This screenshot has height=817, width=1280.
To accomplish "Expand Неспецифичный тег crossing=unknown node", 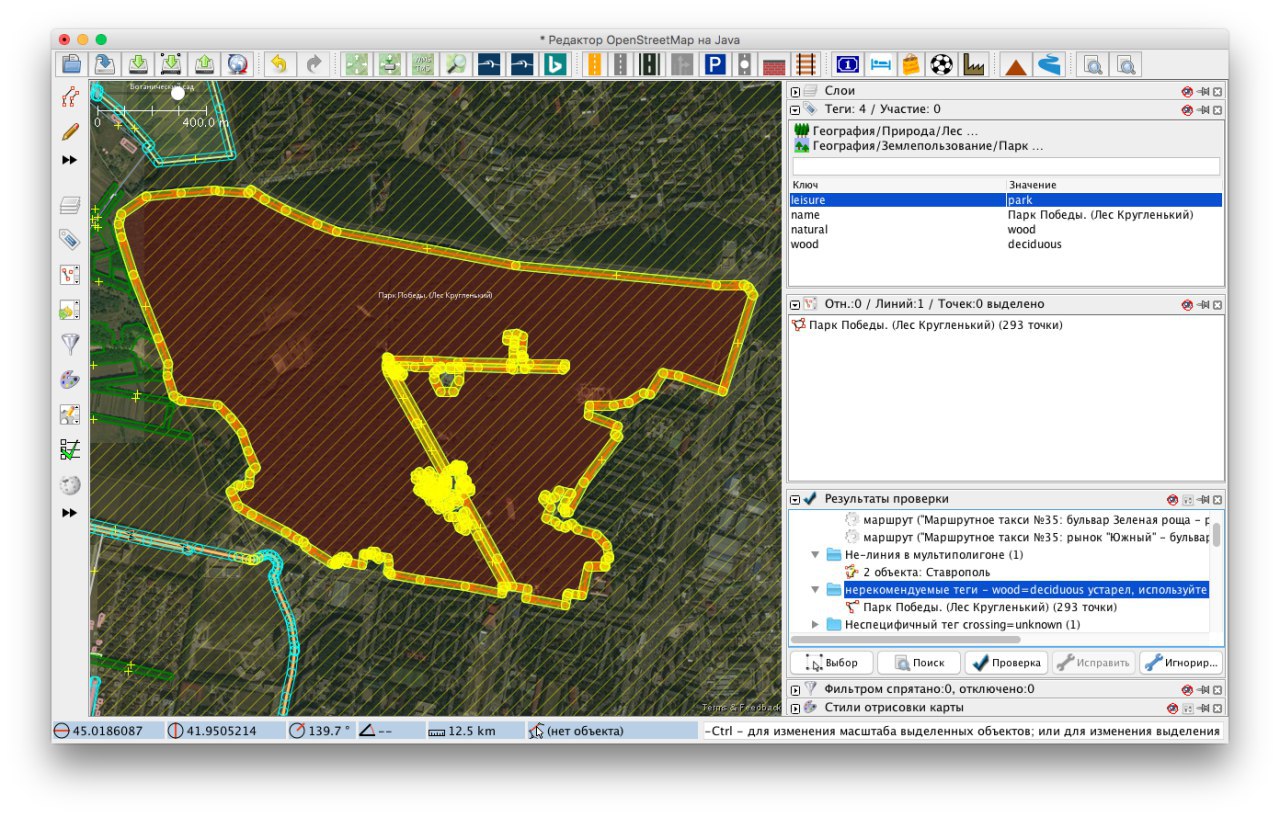I will pos(816,625).
